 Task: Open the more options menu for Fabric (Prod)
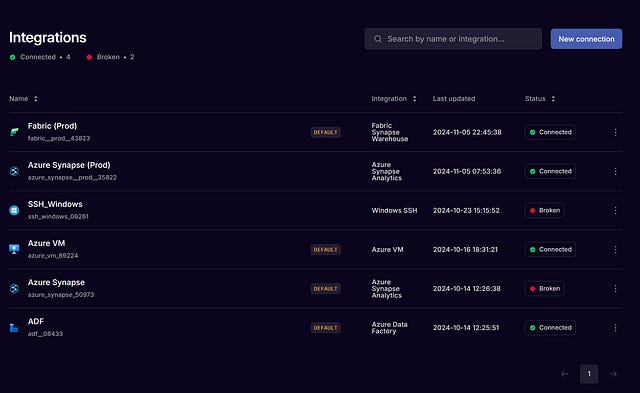click(x=615, y=132)
